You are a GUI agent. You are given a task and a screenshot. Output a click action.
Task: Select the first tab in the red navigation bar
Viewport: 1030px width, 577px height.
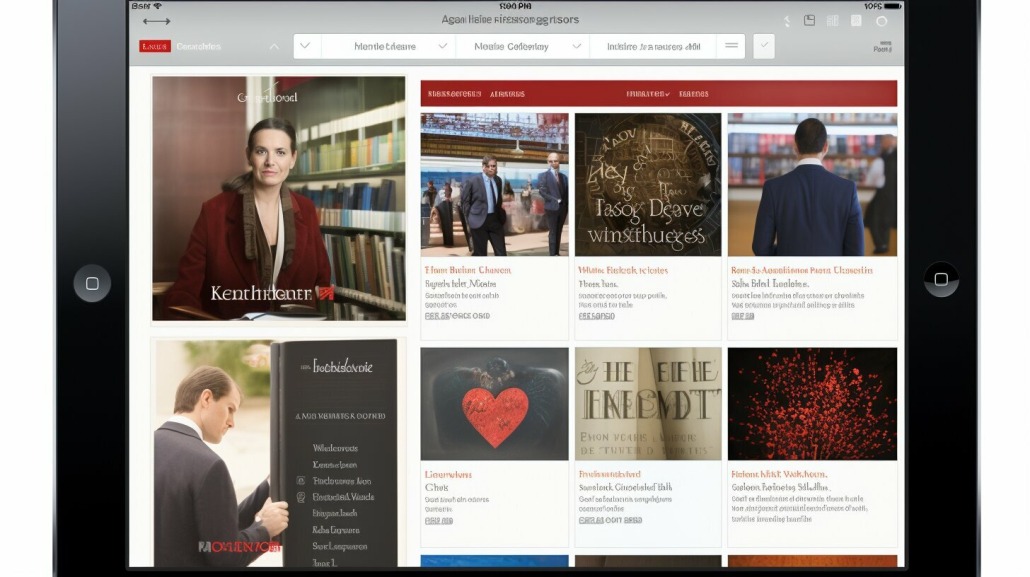[x=455, y=94]
